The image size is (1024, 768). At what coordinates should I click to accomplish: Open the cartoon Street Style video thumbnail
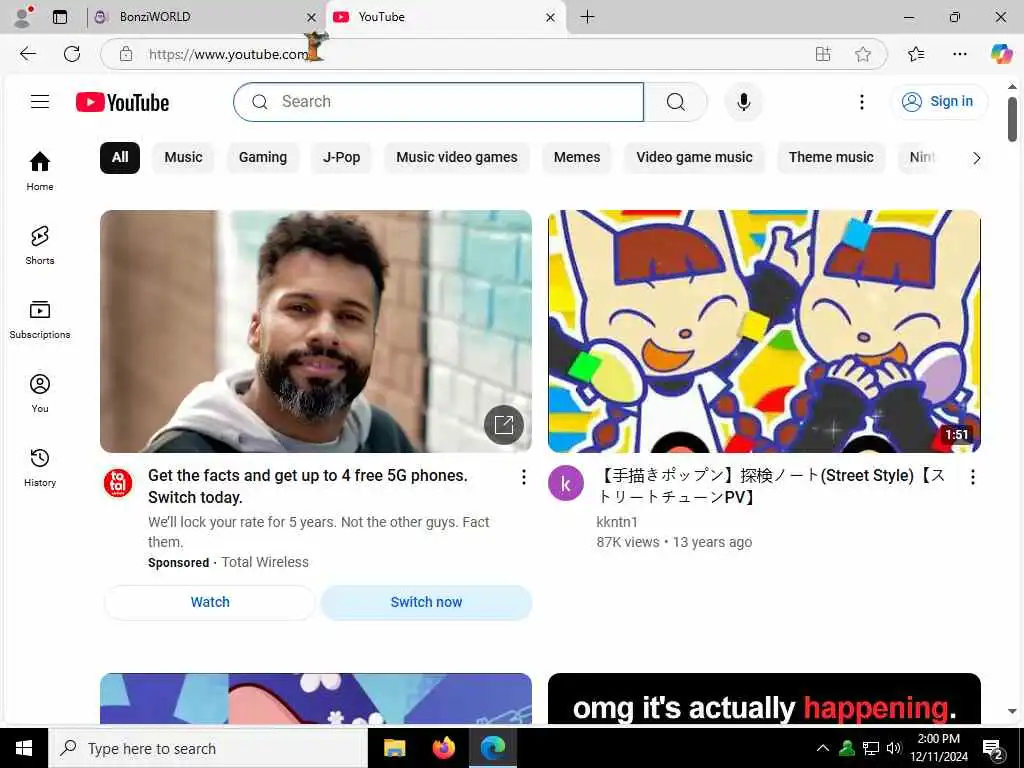click(764, 331)
